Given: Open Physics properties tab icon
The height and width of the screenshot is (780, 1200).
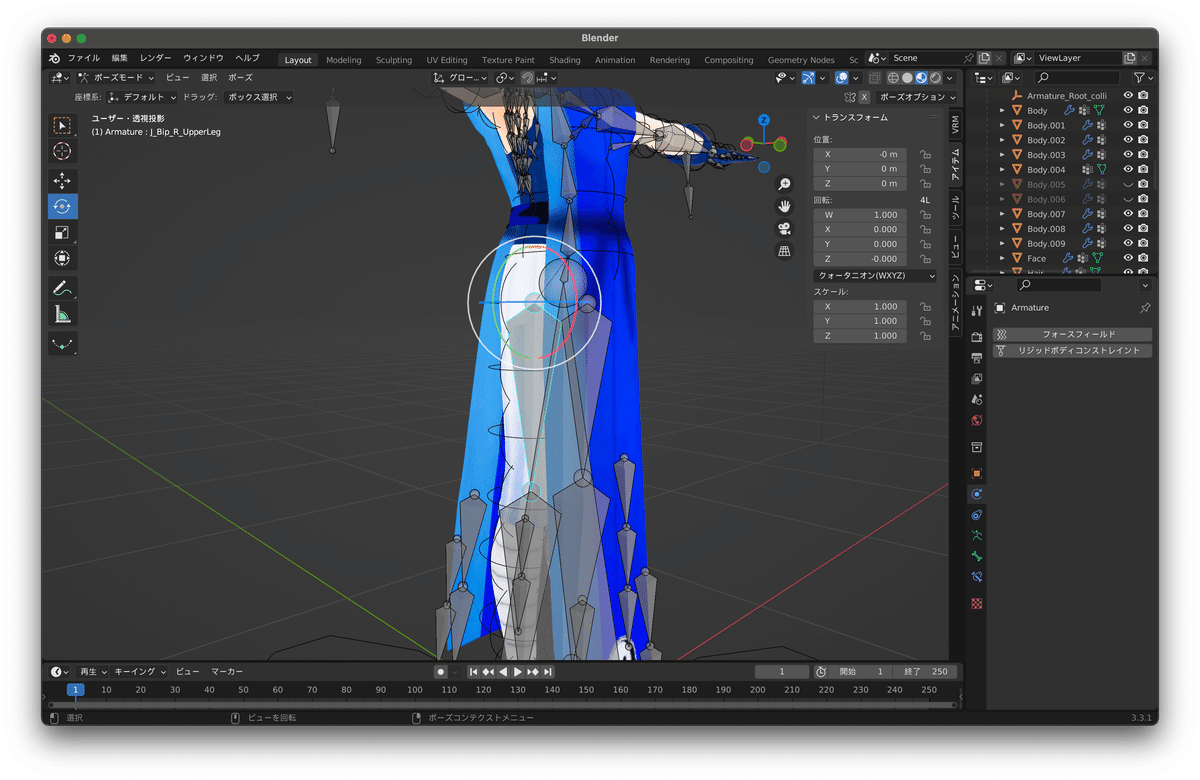Looking at the screenshot, I should (977, 494).
